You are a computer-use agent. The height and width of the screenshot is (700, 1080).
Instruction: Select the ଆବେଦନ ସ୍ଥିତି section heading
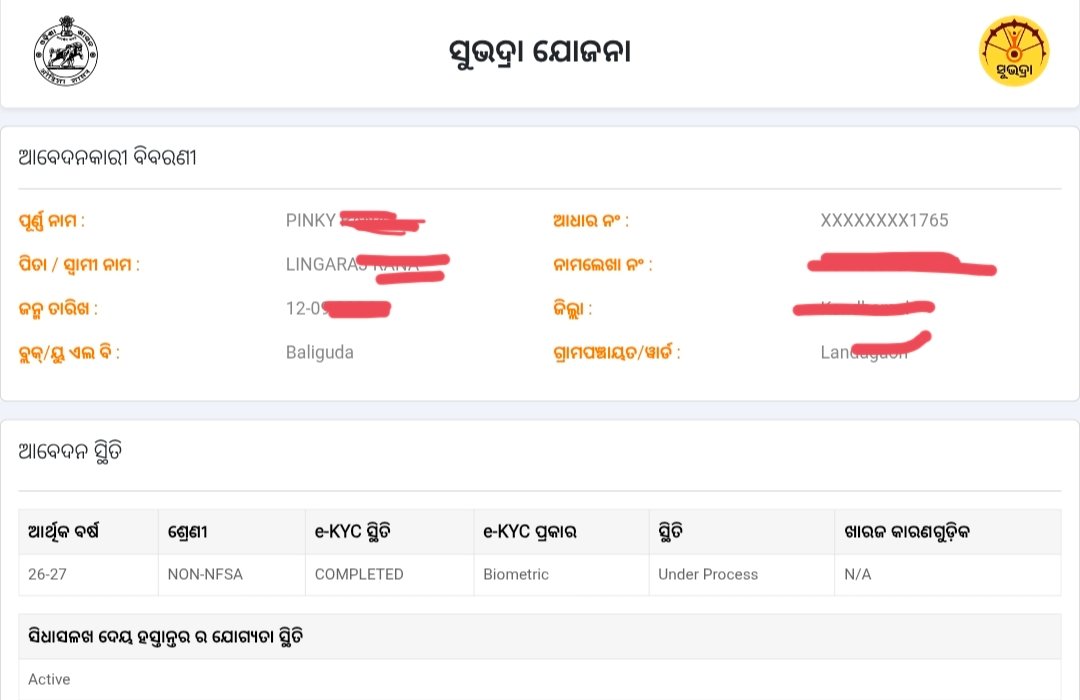(x=70, y=452)
